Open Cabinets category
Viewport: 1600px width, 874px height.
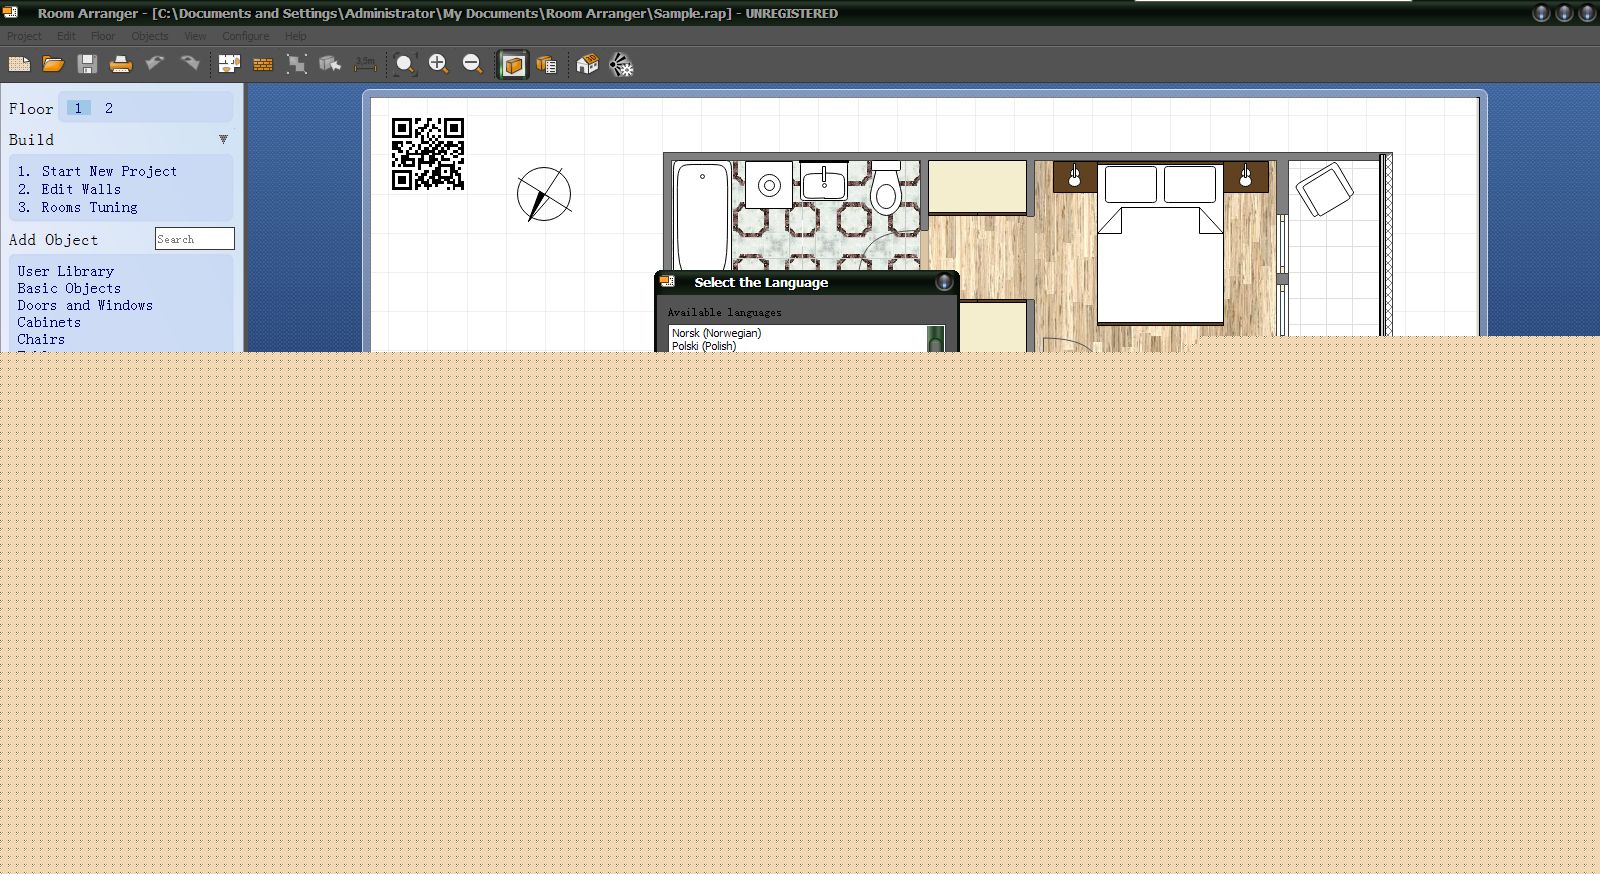[49, 322]
